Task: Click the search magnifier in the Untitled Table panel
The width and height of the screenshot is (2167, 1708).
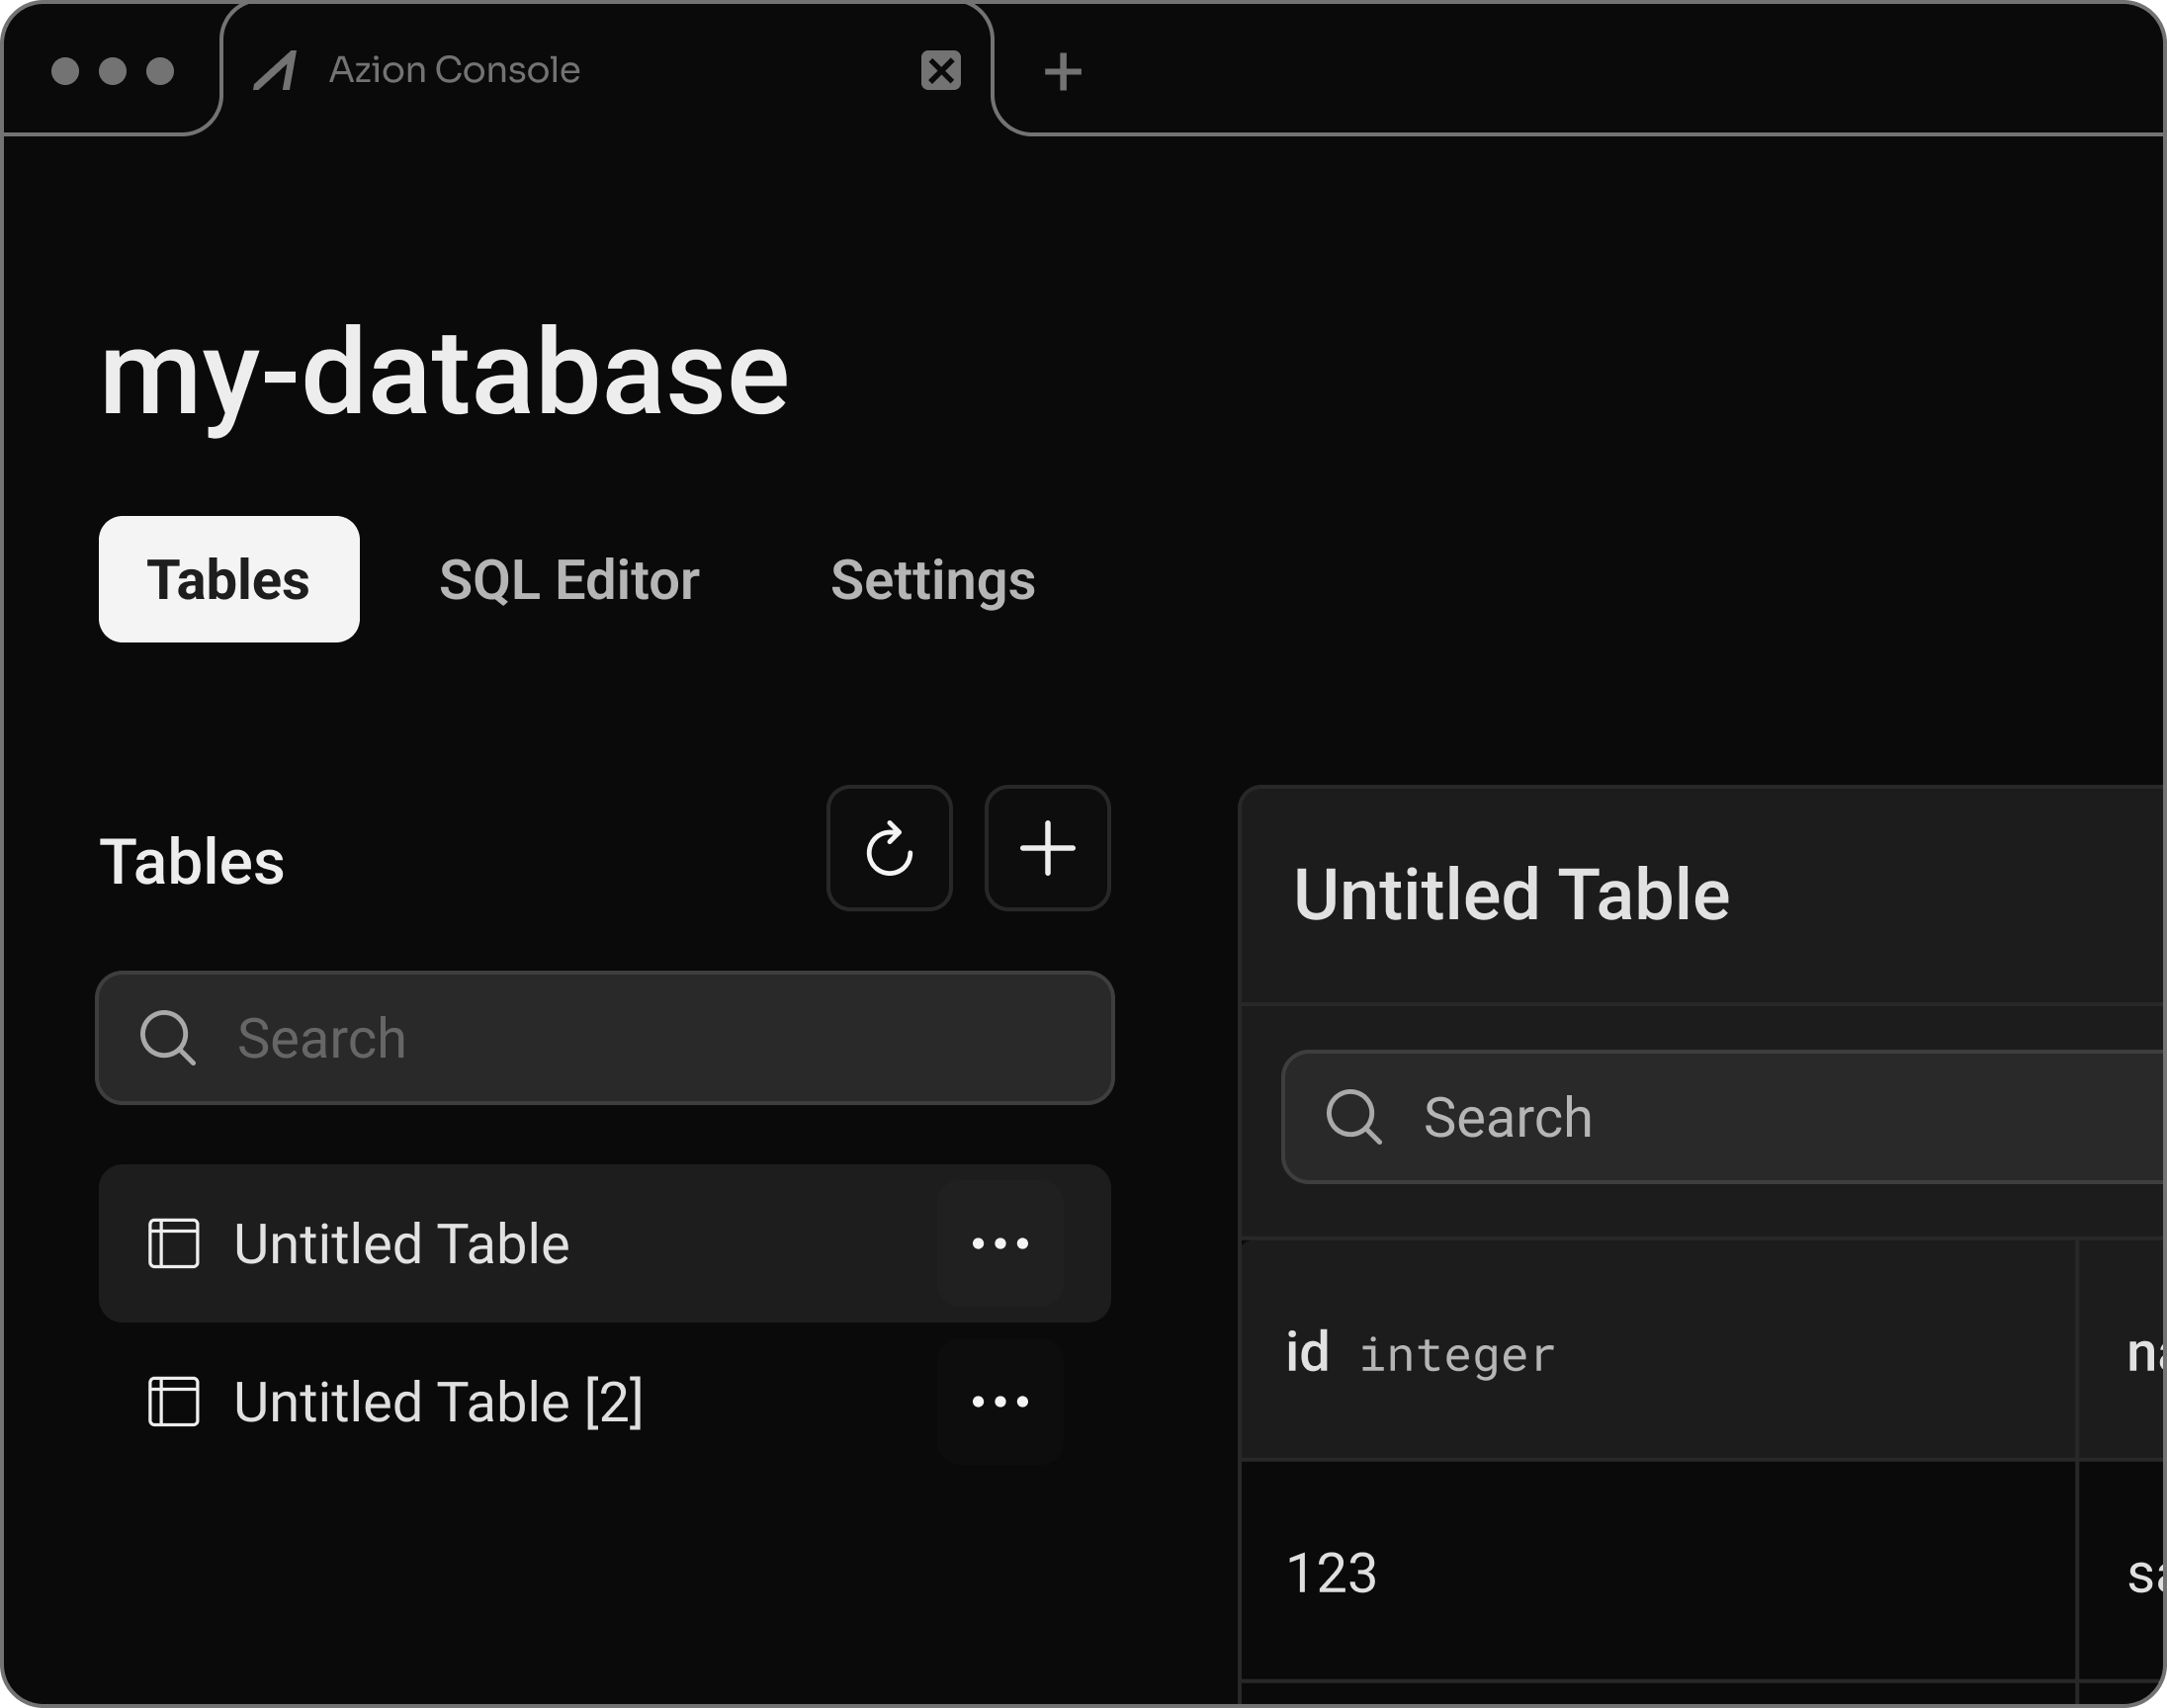Action: click(1355, 1117)
